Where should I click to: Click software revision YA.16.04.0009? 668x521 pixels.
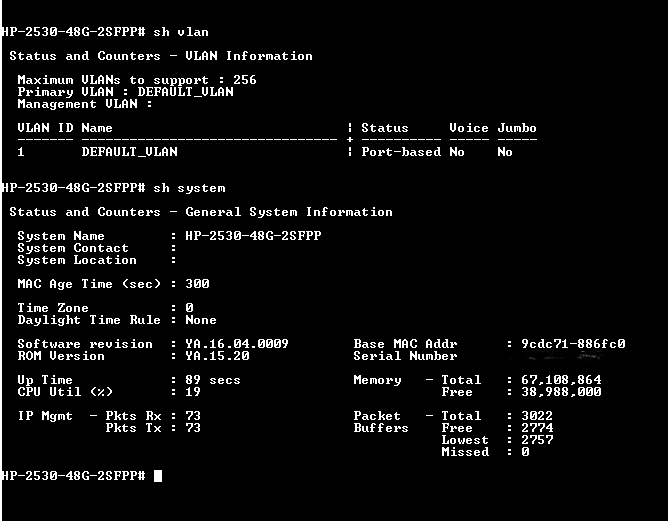(x=237, y=344)
